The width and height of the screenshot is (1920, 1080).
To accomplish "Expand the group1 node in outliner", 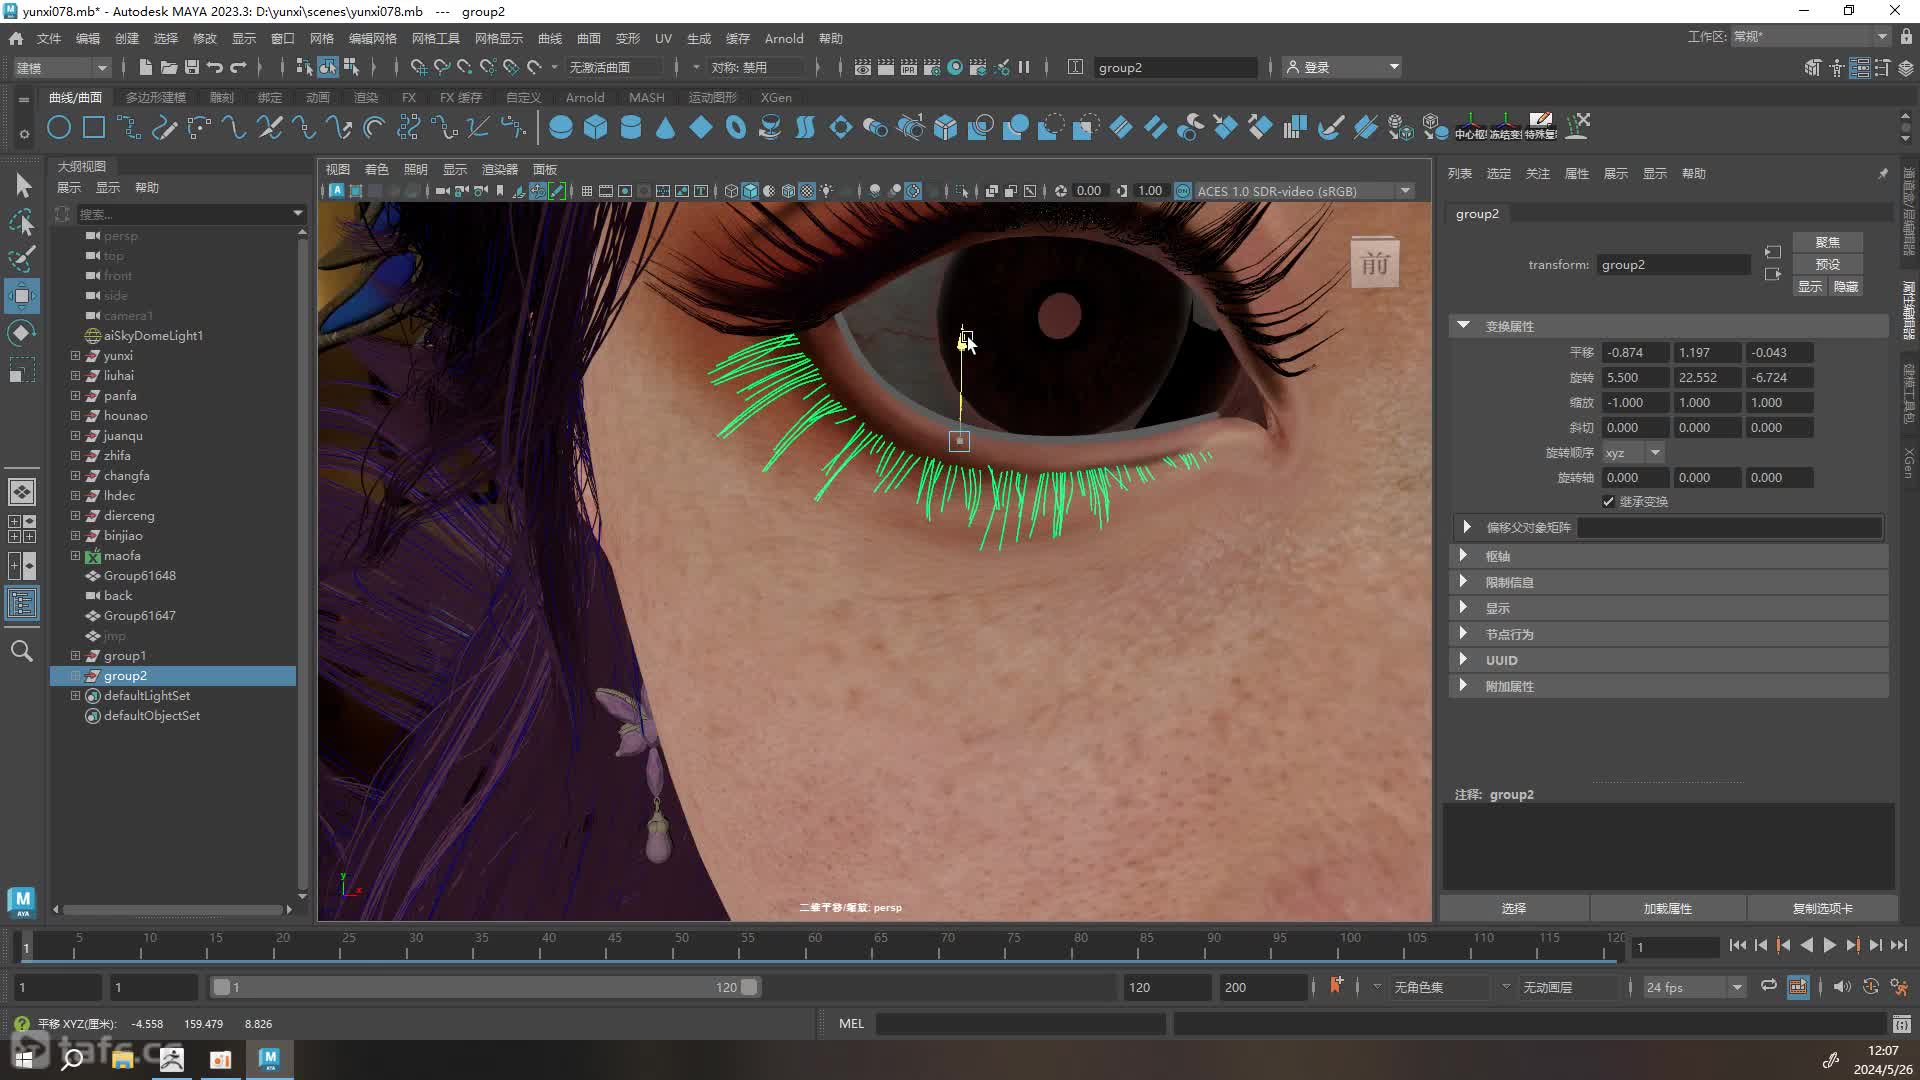I will point(75,655).
